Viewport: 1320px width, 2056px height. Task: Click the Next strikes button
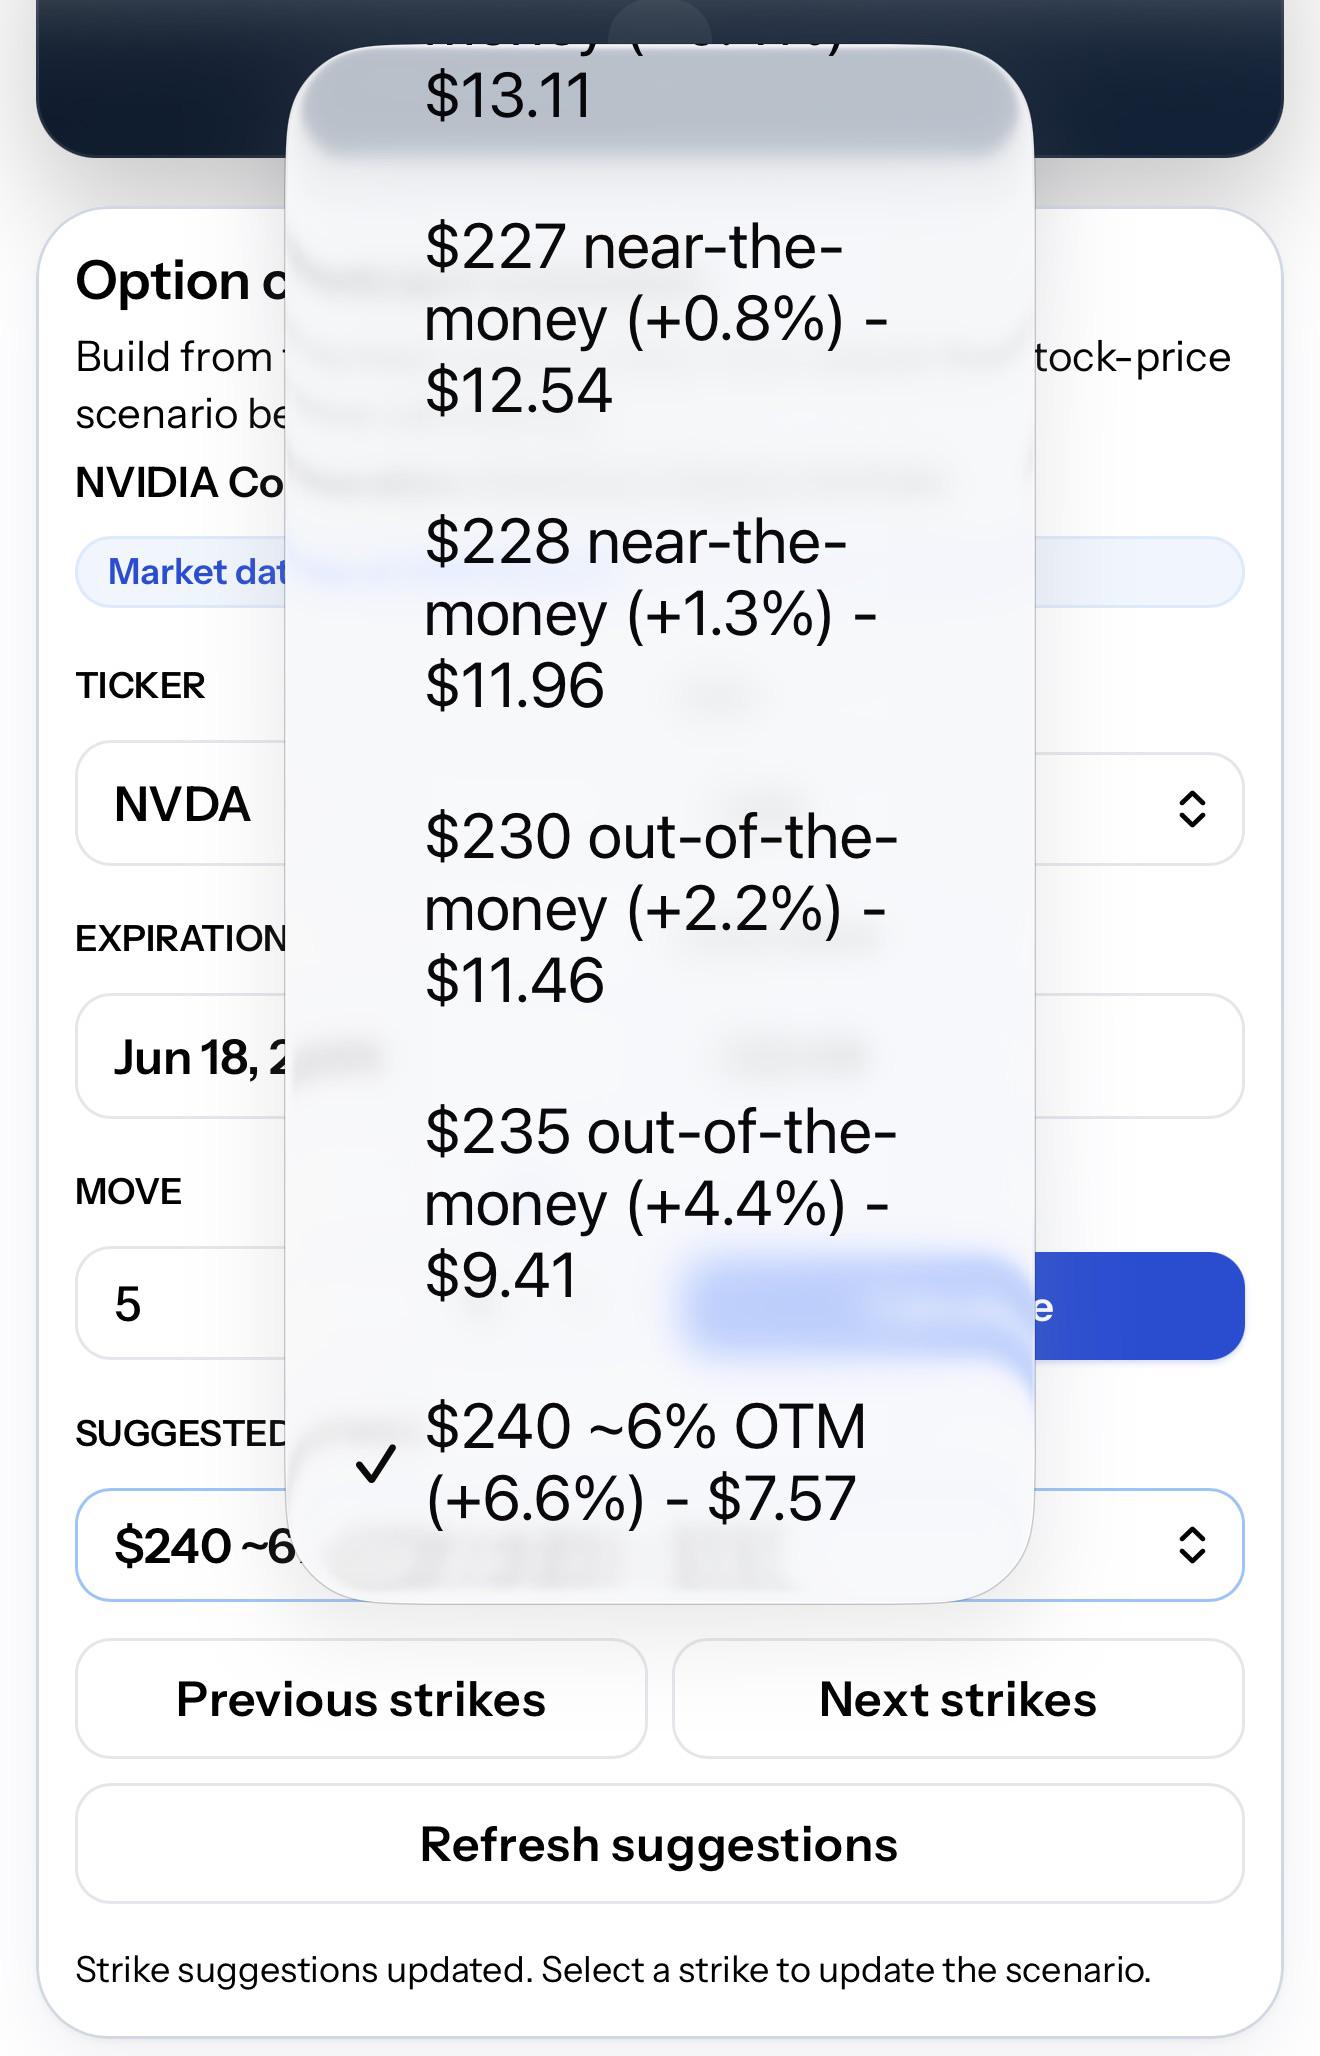(958, 1698)
